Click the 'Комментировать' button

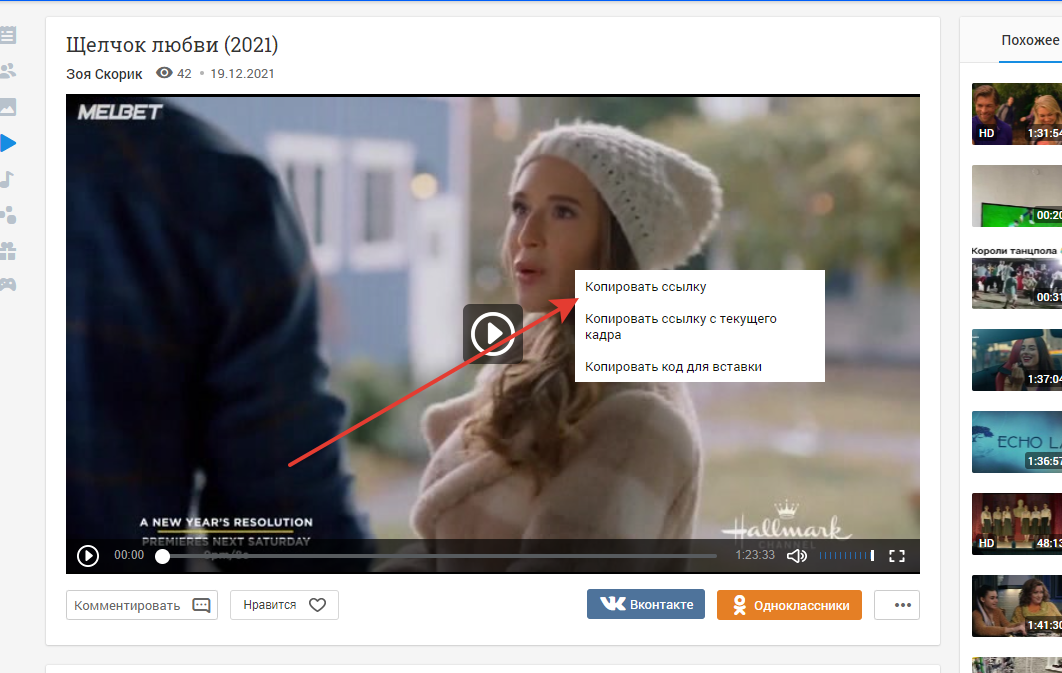pyautogui.click(x=142, y=605)
